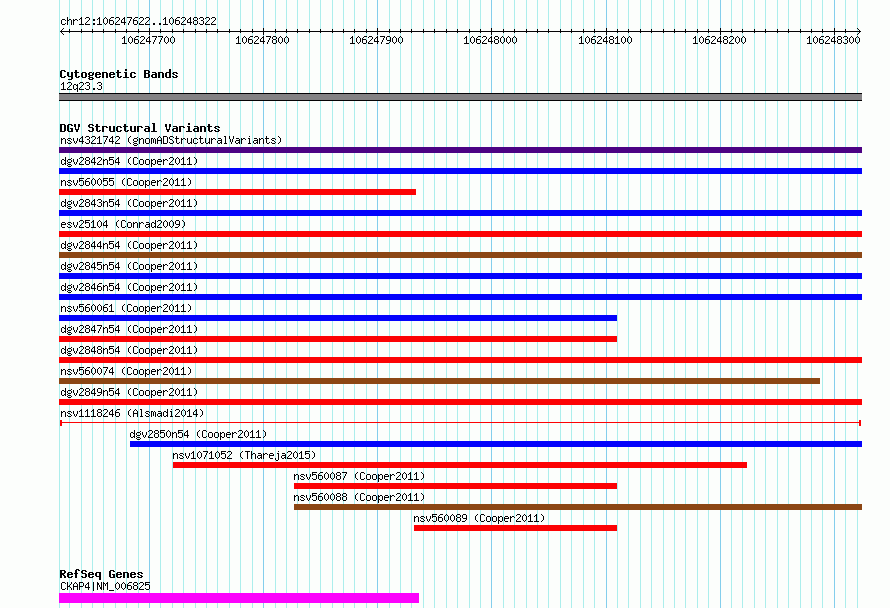Click the Cytogenetic Bands track title
The image size is (890, 608).
[119, 74]
